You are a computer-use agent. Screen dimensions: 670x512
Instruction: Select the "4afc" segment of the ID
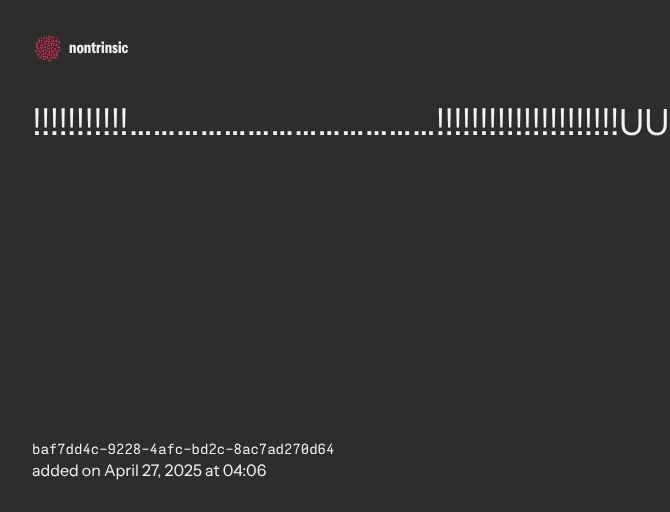coord(164,450)
